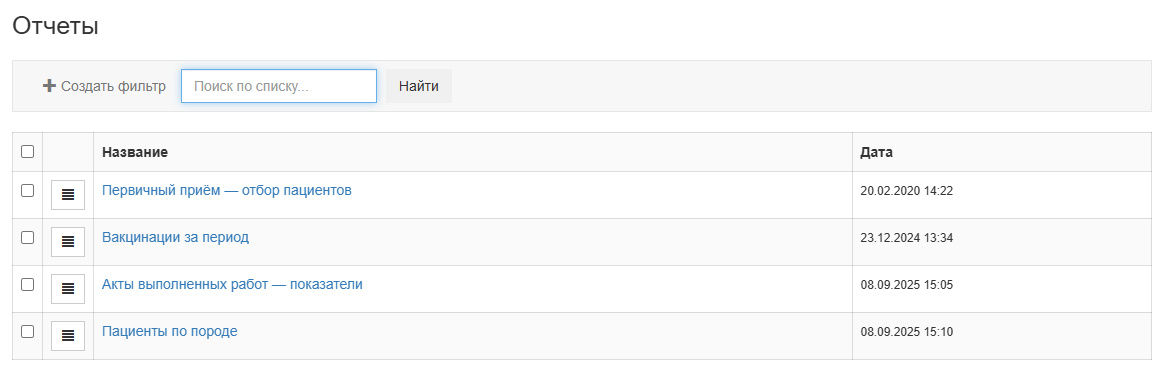
Task: Open the Первичный приём — отбор пациентов report
Action: click(x=226, y=191)
